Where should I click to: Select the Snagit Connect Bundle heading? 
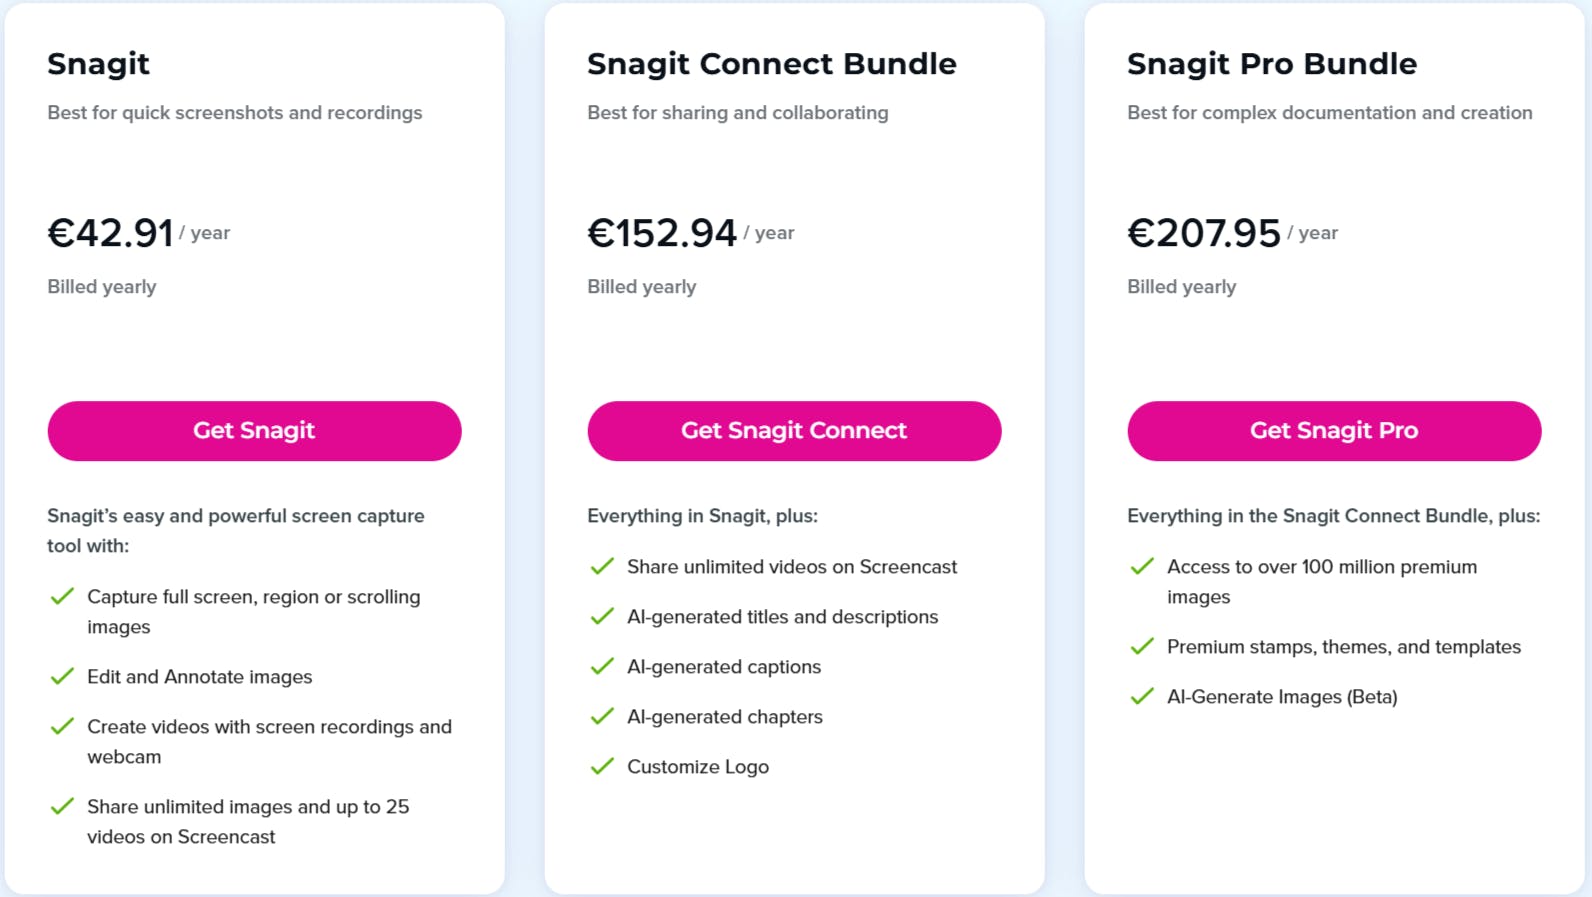(x=771, y=64)
